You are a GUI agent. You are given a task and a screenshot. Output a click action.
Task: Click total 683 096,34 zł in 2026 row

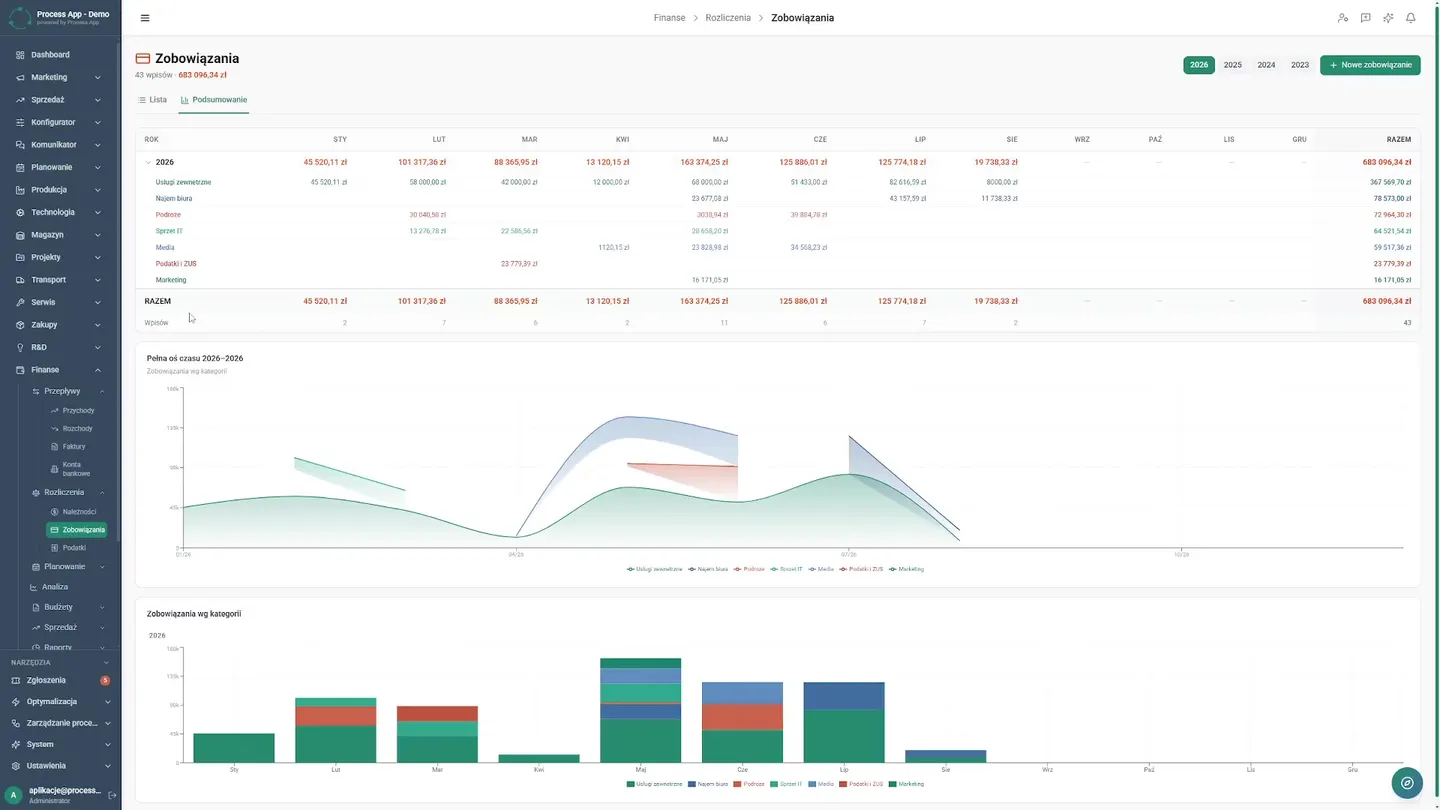(x=1386, y=162)
